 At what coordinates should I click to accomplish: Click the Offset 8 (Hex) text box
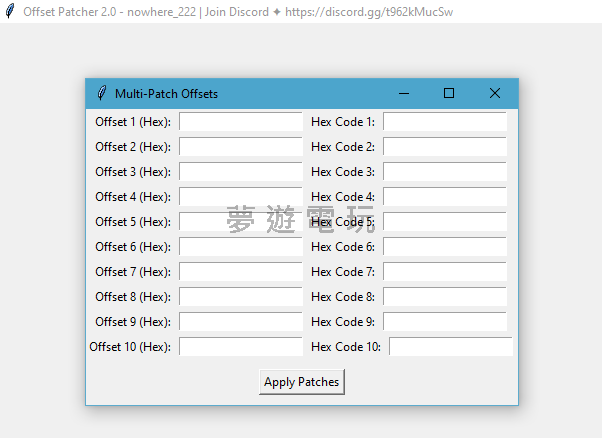click(240, 297)
